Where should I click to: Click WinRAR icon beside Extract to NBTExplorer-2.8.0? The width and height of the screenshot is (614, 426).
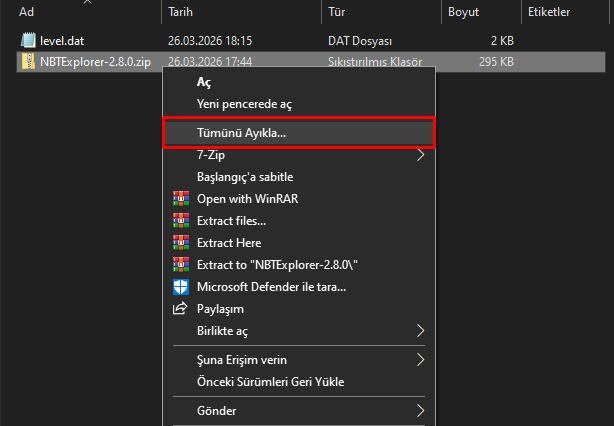[180, 264]
